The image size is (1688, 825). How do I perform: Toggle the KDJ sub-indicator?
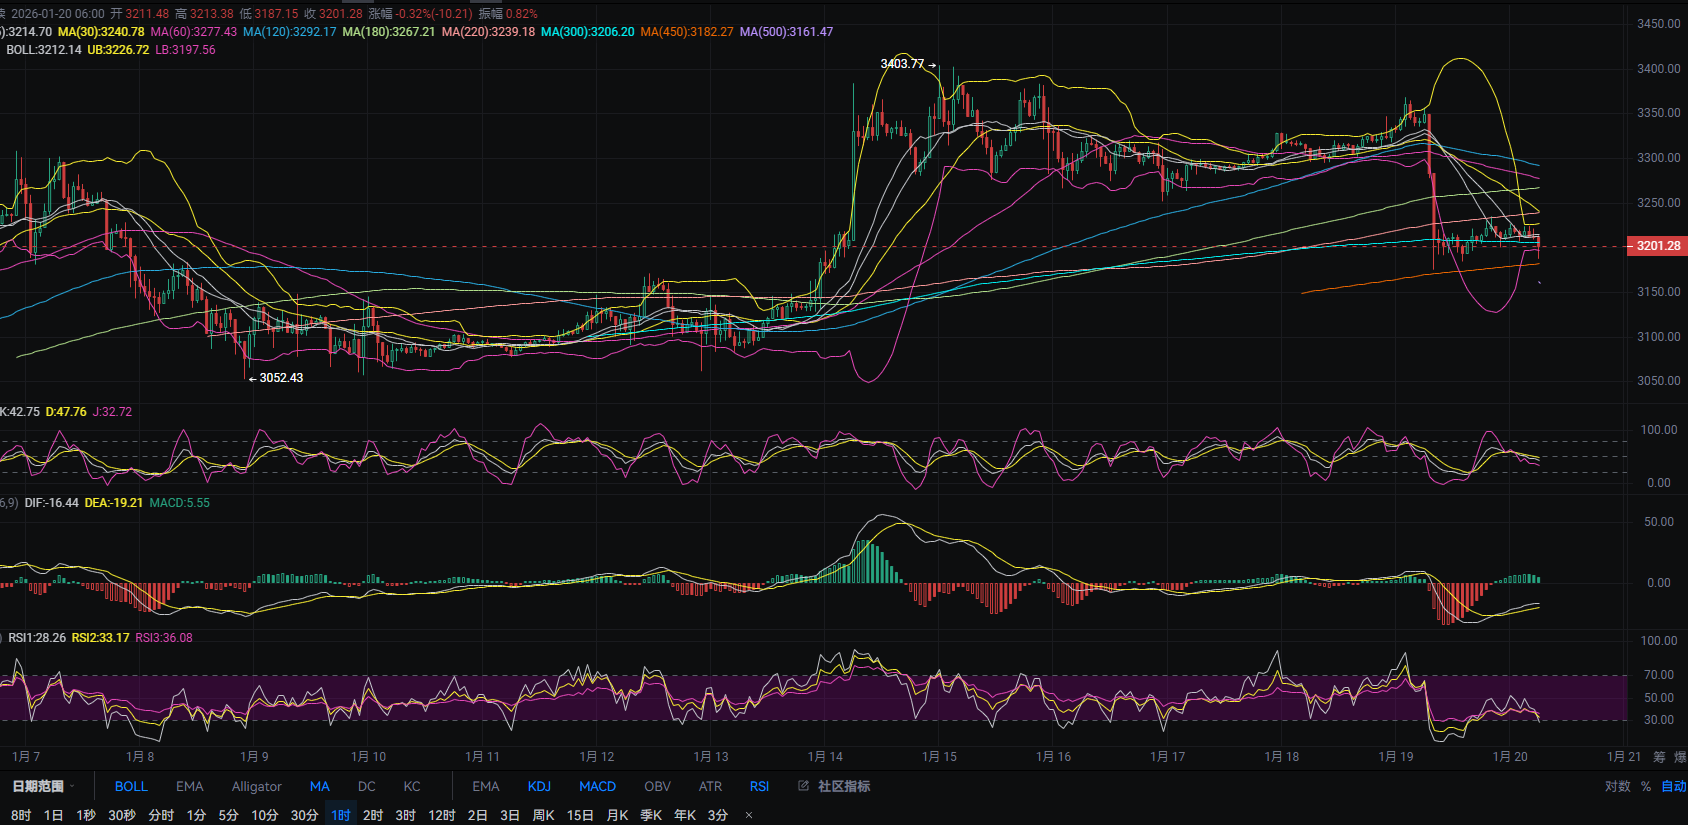tap(539, 786)
